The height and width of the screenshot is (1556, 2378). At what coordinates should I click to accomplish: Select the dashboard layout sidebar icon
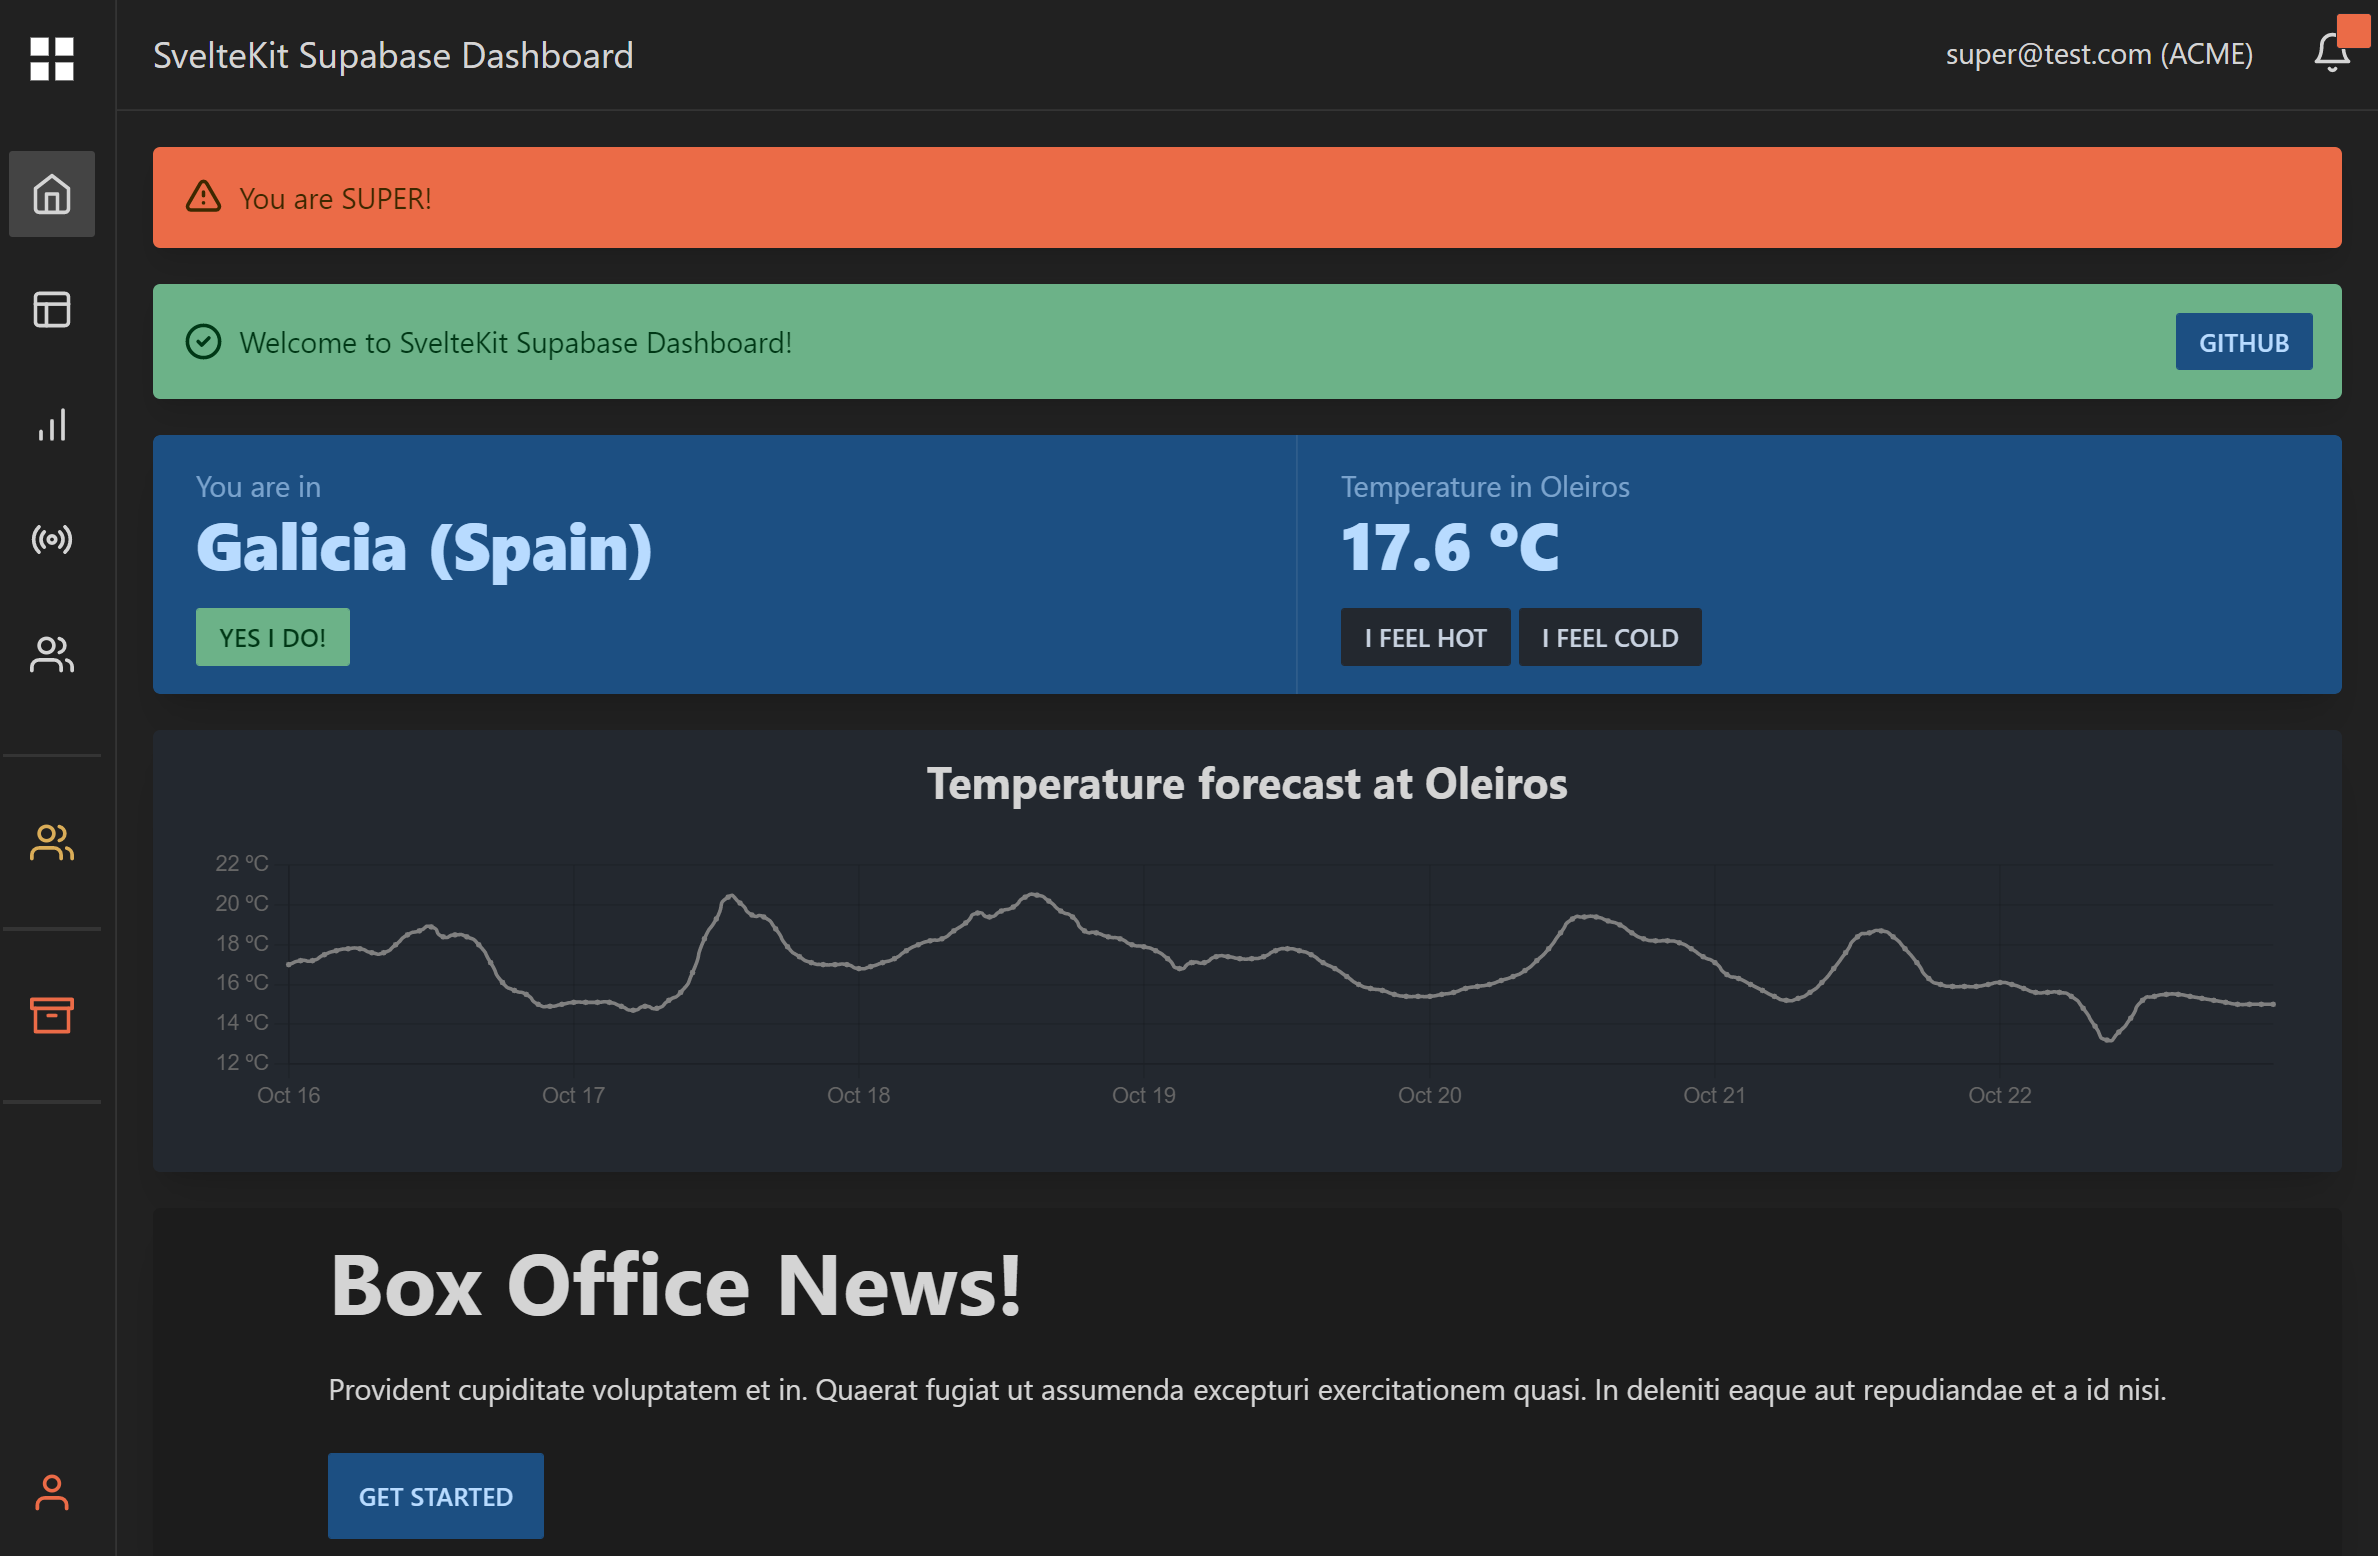(x=51, y=310)
